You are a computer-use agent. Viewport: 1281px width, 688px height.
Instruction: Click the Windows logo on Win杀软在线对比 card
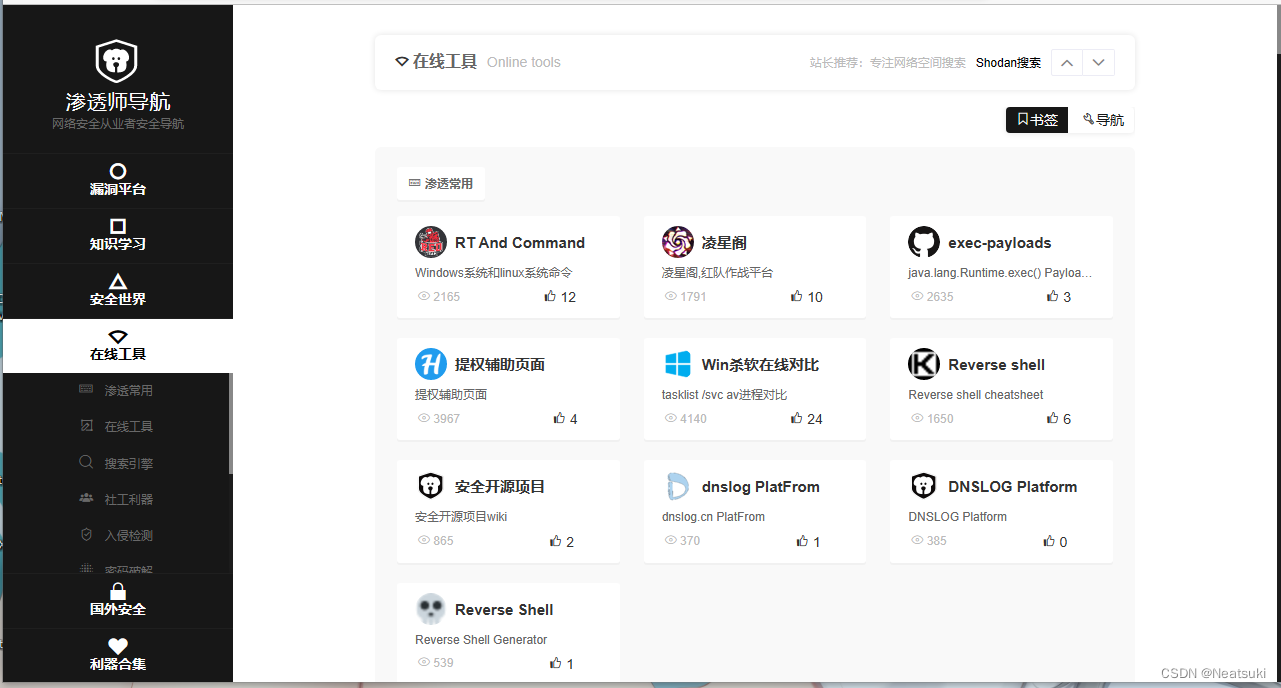pyautogui.click(x=677, y=364)
